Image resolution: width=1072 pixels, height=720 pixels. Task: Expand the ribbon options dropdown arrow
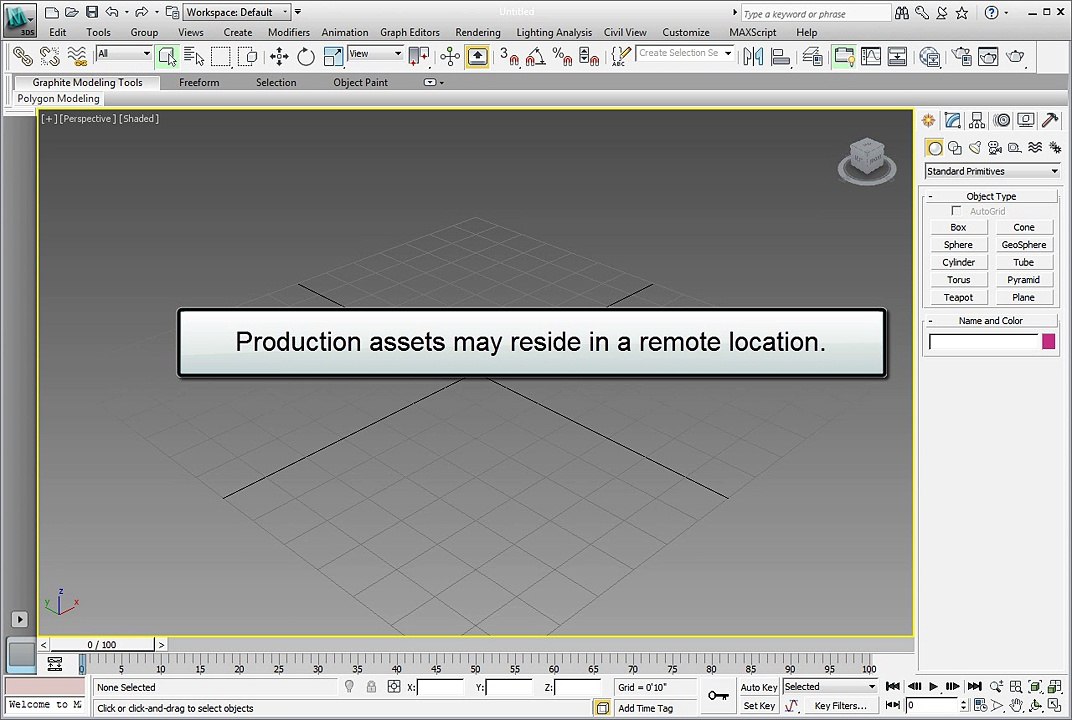(433, 83)
